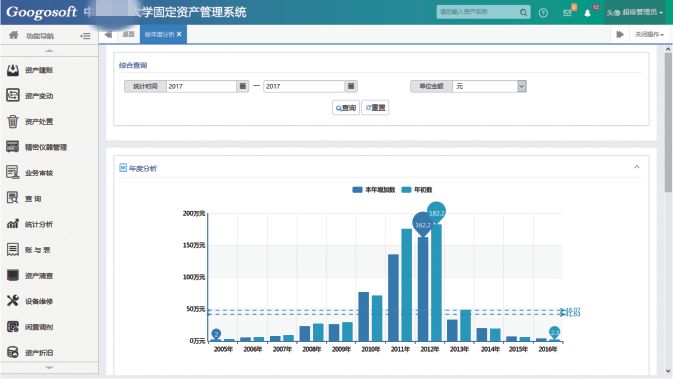Viewport: 673px width, 379px height.
Task: Open 统计分析 statistics chart icon
Action: [13, 224]
